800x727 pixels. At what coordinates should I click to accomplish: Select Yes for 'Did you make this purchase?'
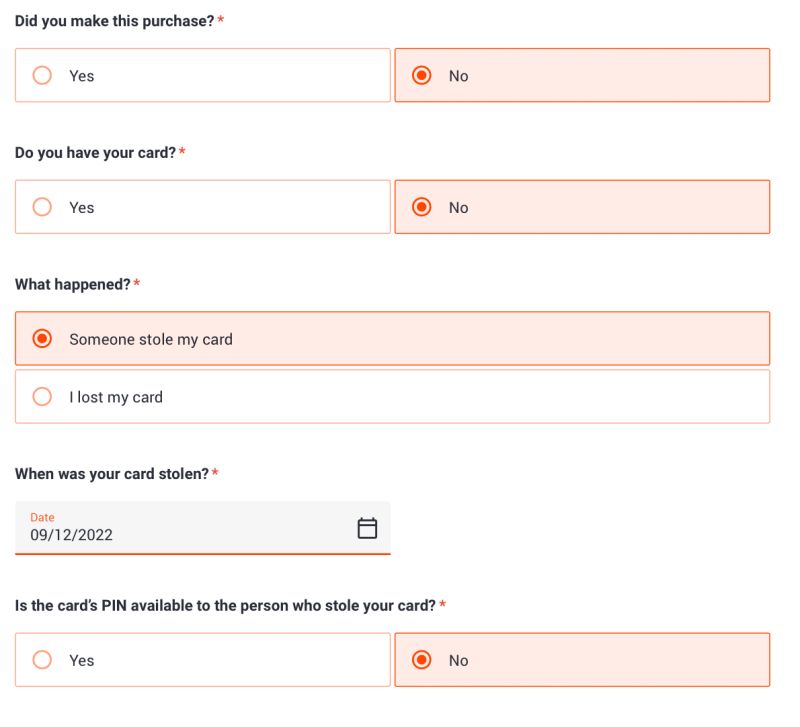coord(42,76)
